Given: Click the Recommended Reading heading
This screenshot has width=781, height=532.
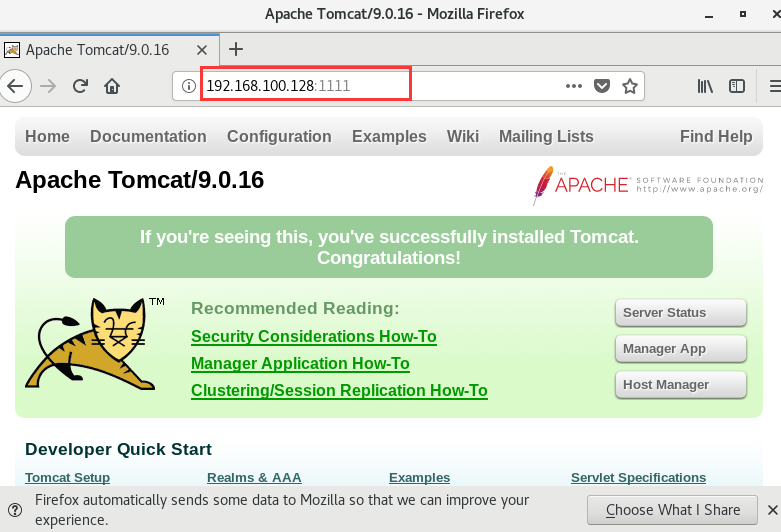Looking at the screenshot, I should click(x=295, y=308).
